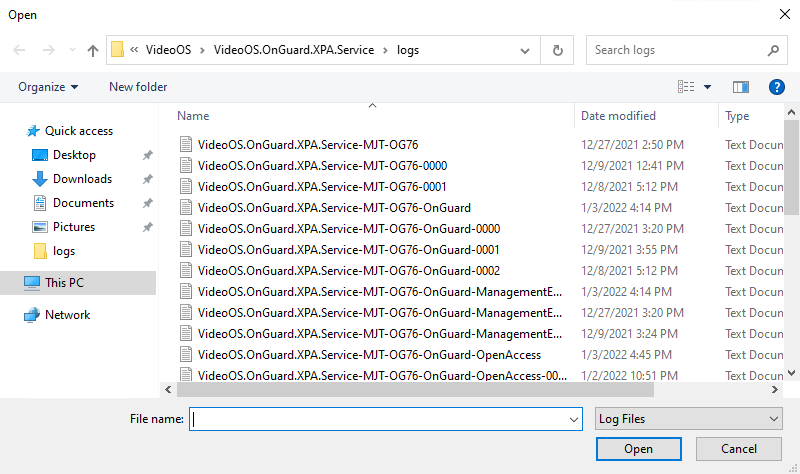Click the Open button
The width and height of the screenshot is (800, 474).
[x=638, y=449]
